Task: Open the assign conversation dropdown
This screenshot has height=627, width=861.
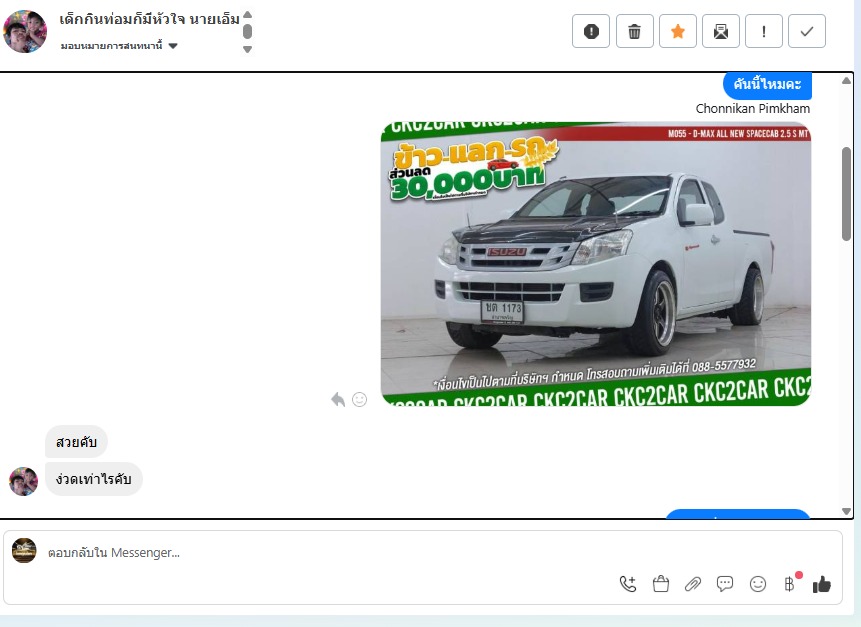Action: (119, 46)
